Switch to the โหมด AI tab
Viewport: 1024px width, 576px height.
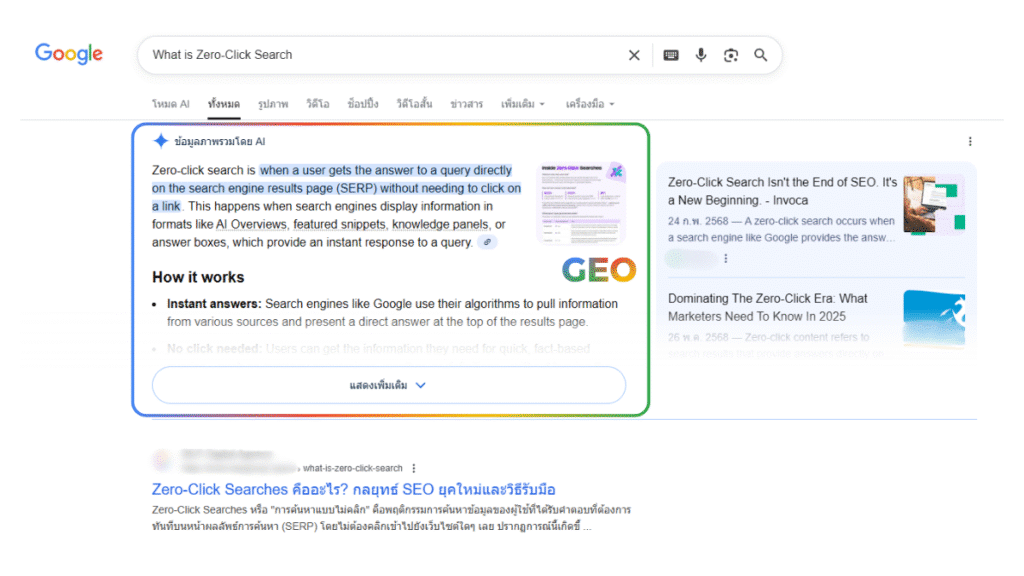point(170,104)
